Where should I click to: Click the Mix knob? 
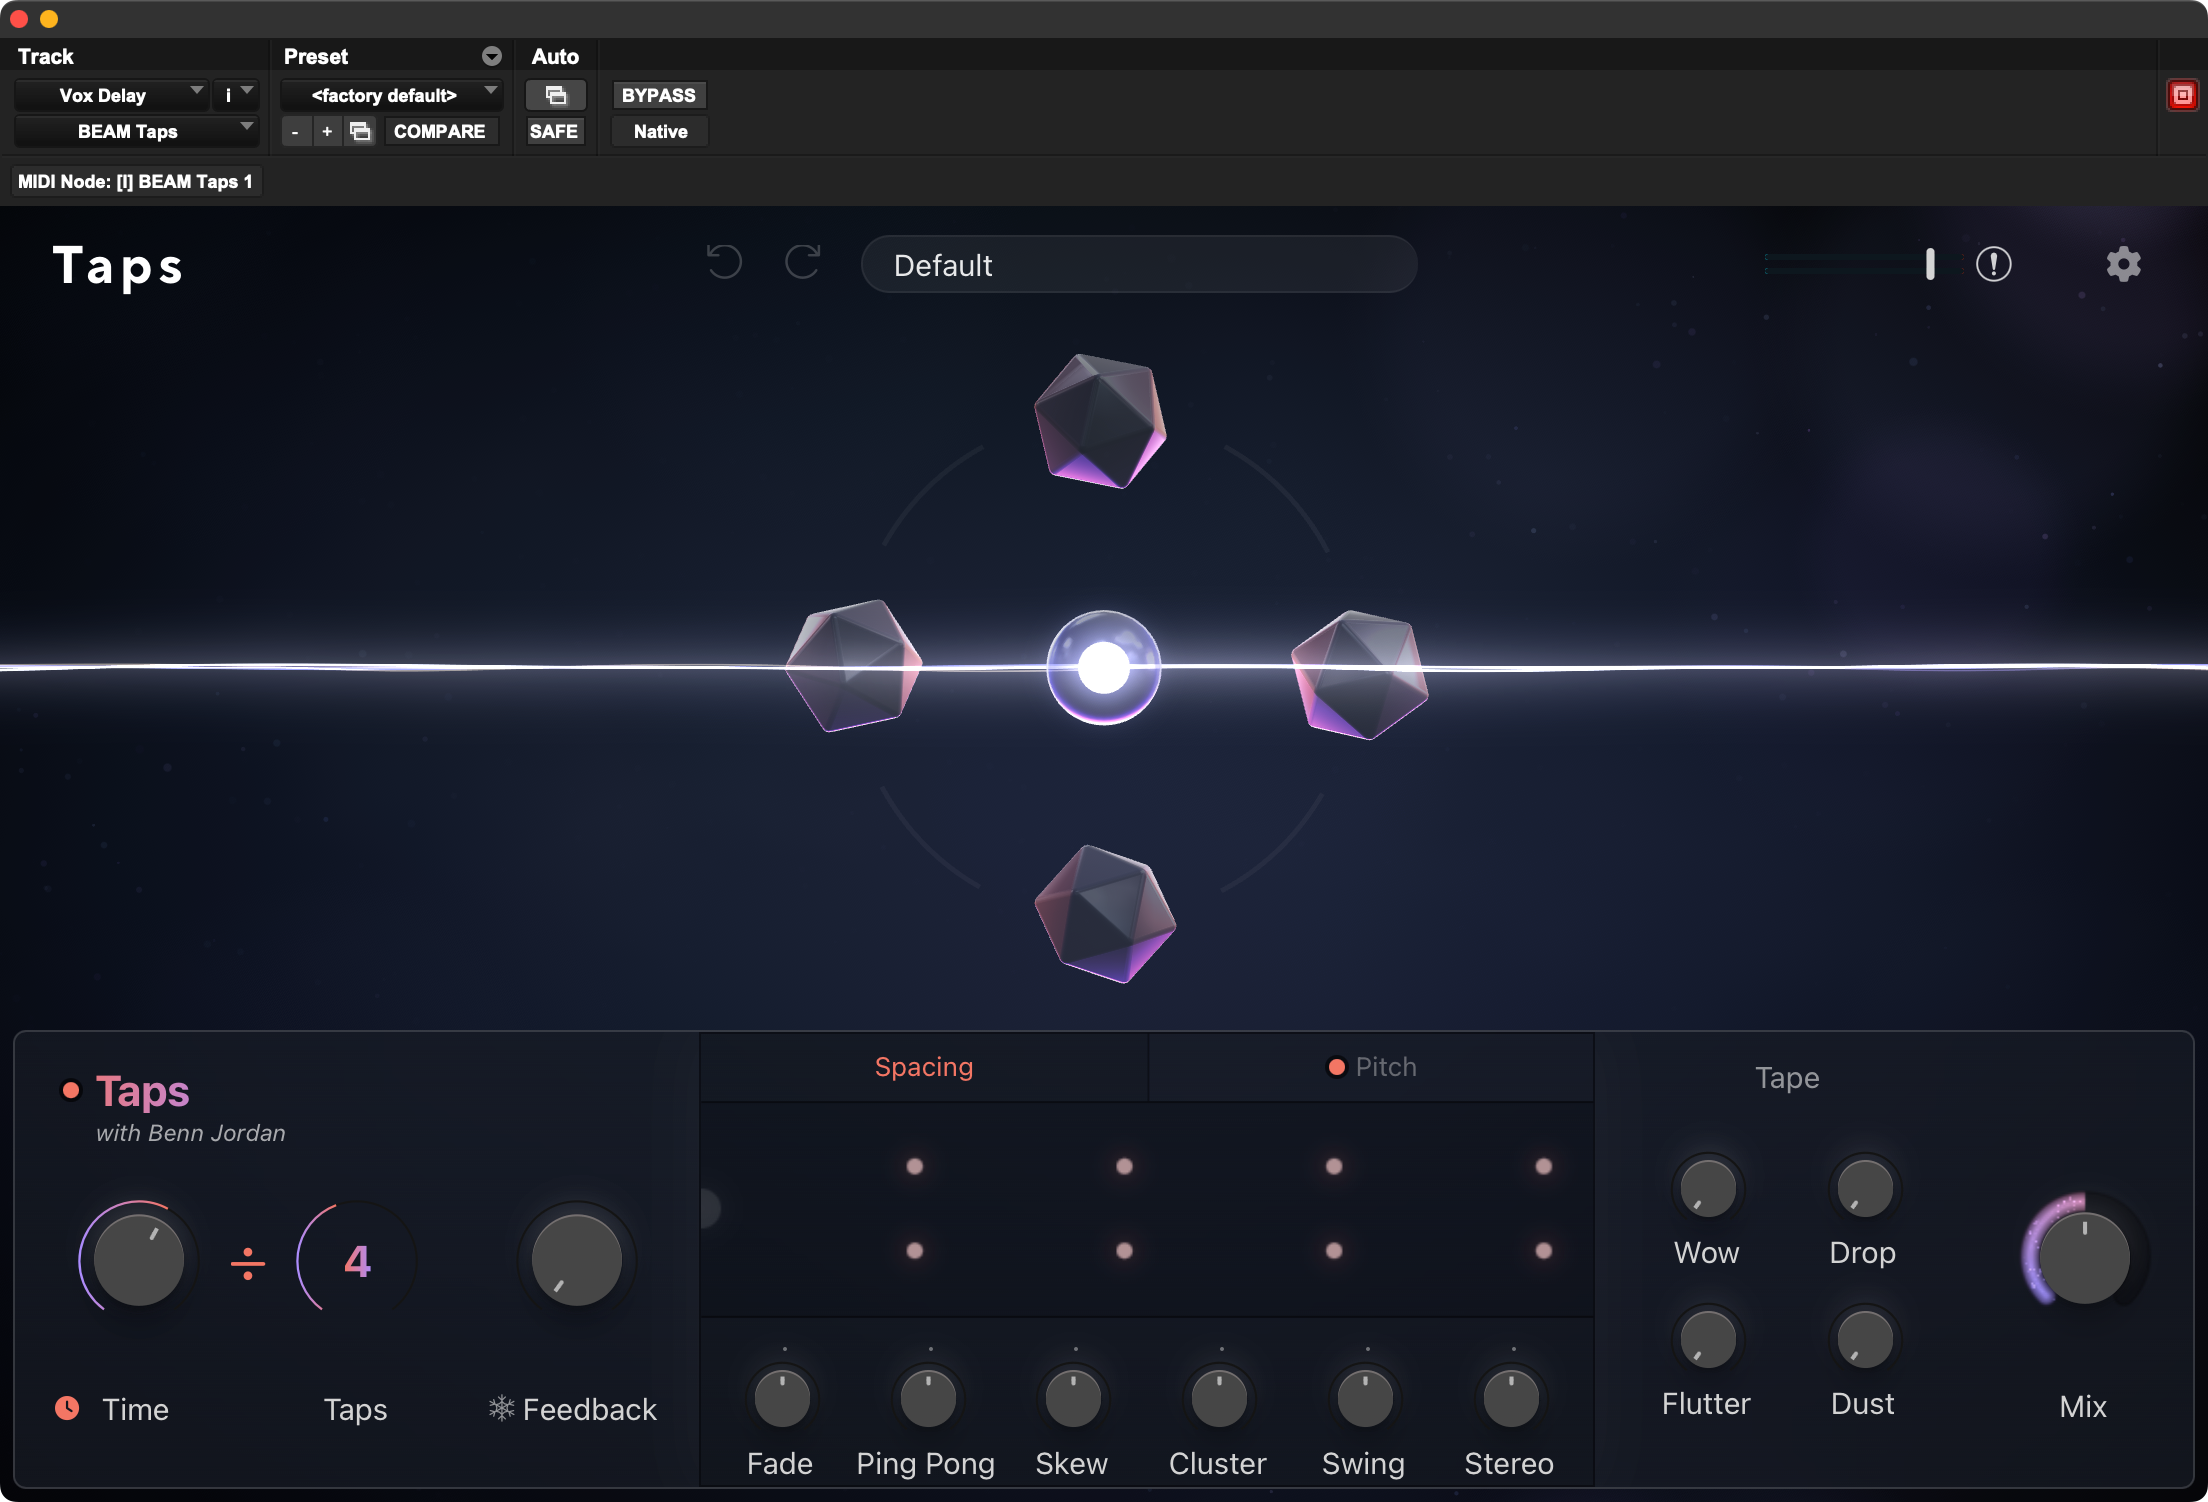point(2083,1257)
